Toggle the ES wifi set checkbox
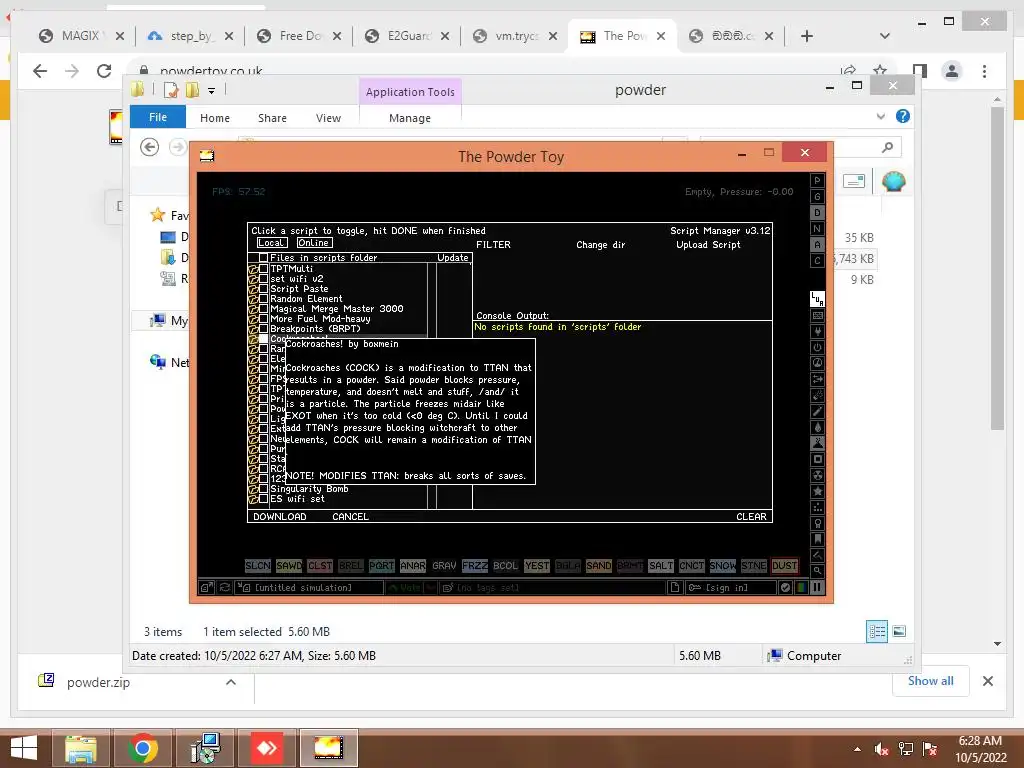1024x768 pixels. pos(263,498)
